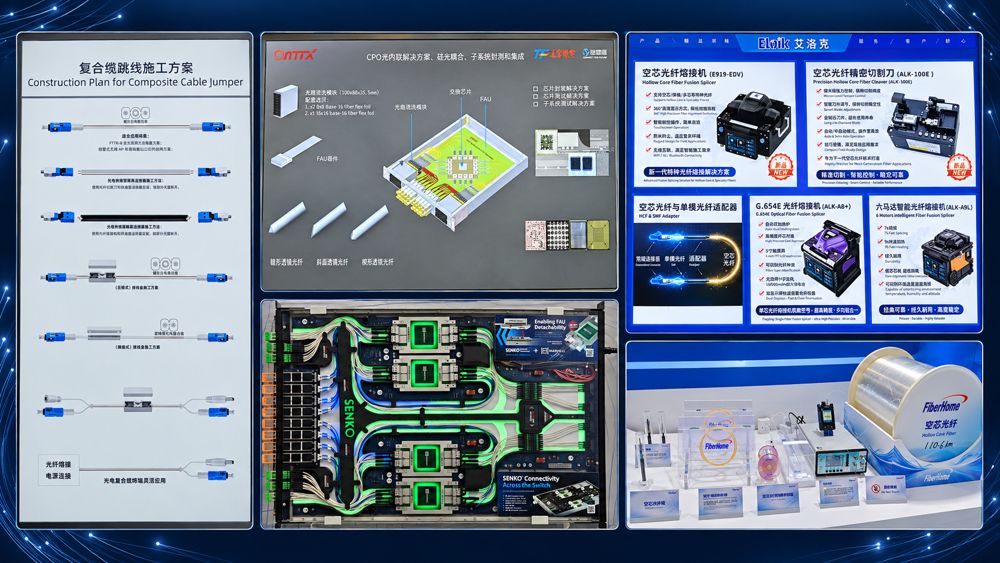1000x563 pixels.
Task: Click the green SENKO lettering on board
Action: tap(349, 418)
